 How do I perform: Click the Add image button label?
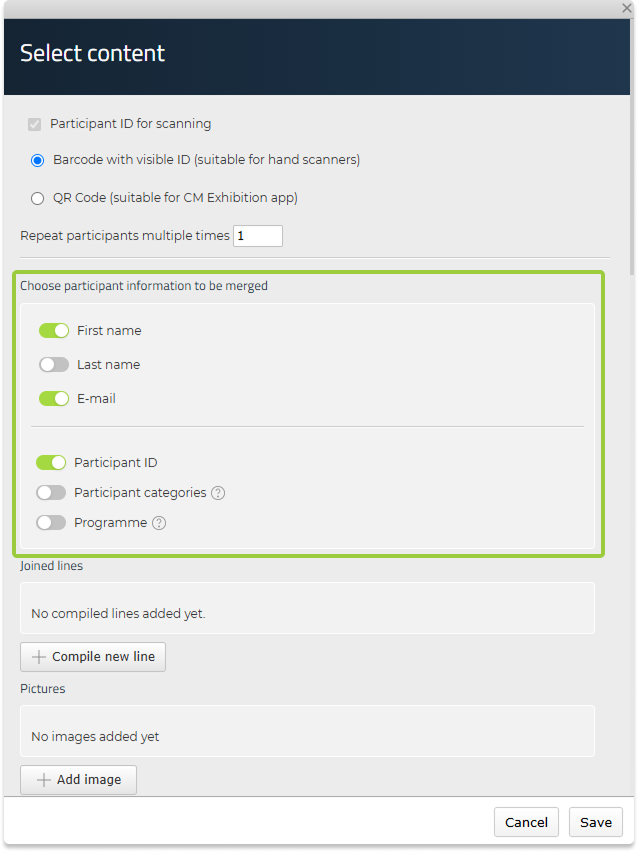(x=89, y=780)
